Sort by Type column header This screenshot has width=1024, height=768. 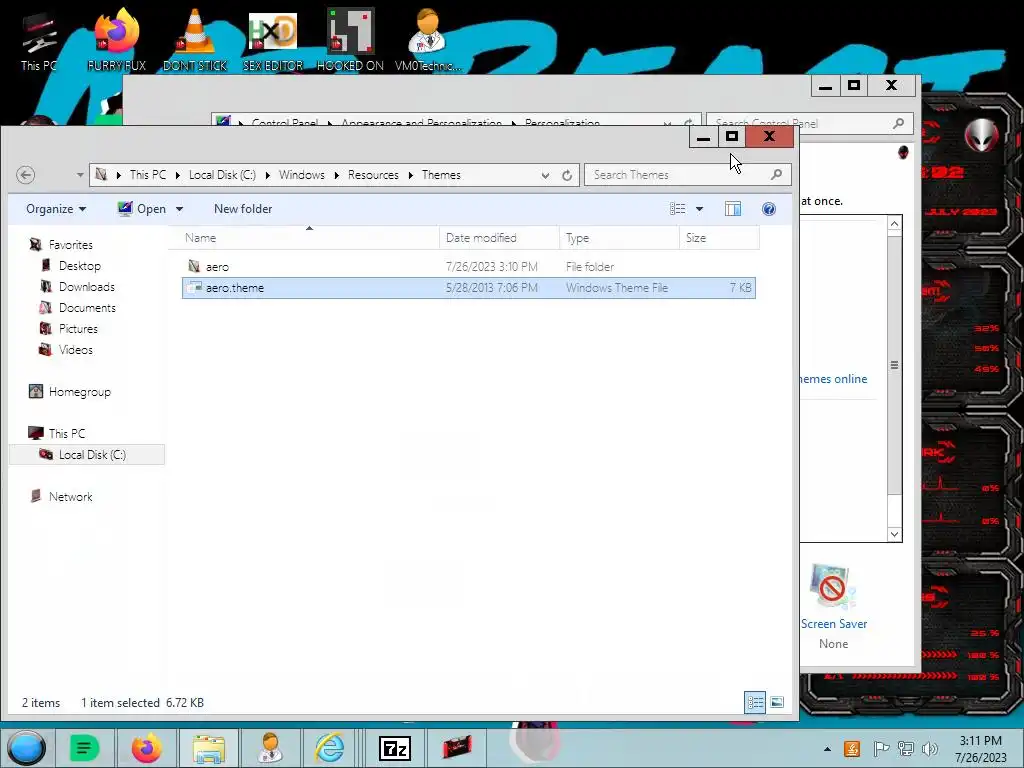coord(619,238)
